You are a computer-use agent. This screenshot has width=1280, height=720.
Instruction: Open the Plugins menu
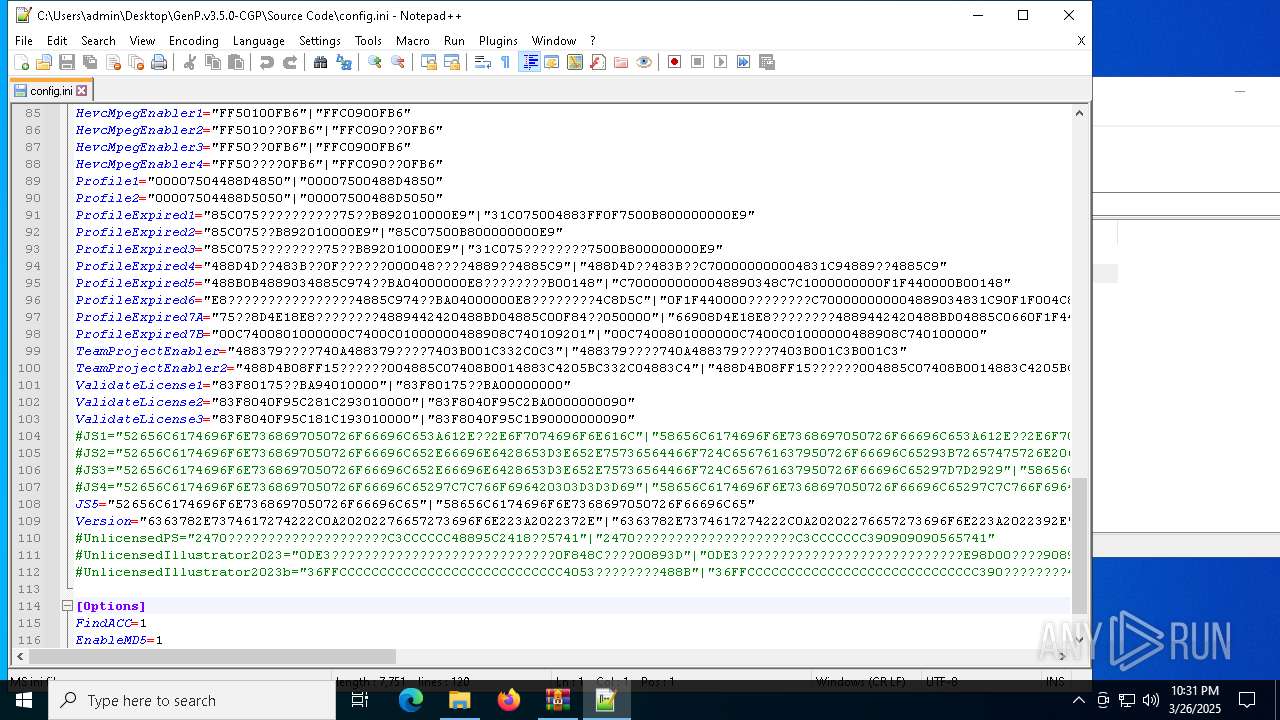pyautogui.click(x=498, y=41)
